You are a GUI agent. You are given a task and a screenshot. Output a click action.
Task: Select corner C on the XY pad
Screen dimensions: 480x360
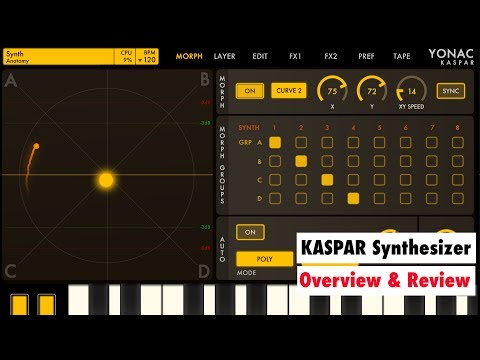coord(10,271)
